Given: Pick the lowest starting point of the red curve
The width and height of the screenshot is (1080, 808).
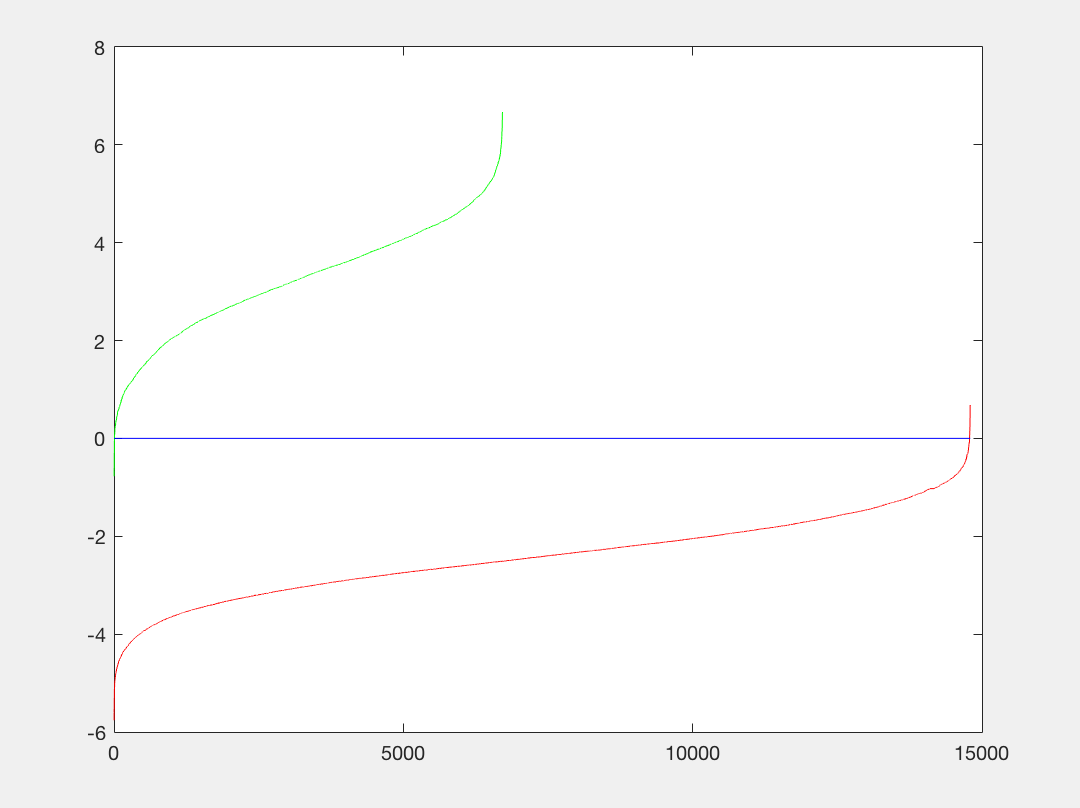Looking at the screenshot, I should pos(114,718).
